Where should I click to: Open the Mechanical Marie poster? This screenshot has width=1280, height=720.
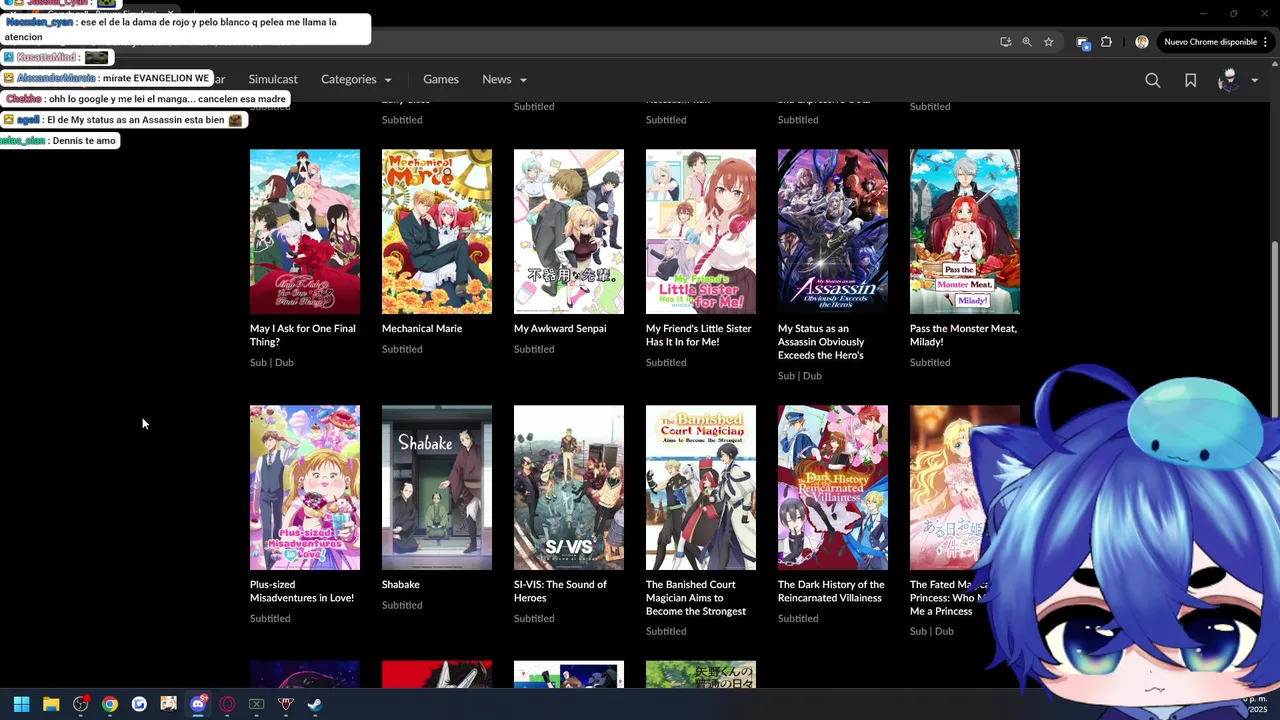tap(437, 232)
